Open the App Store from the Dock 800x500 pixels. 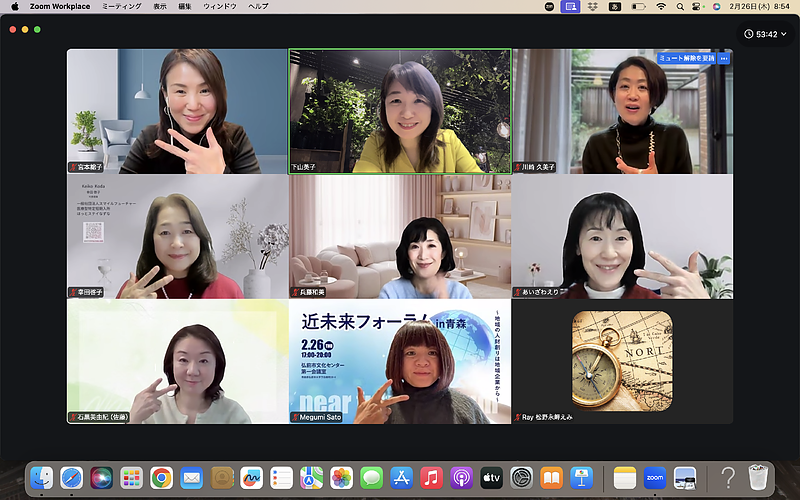pyautogui.click(x=401, y=478)
